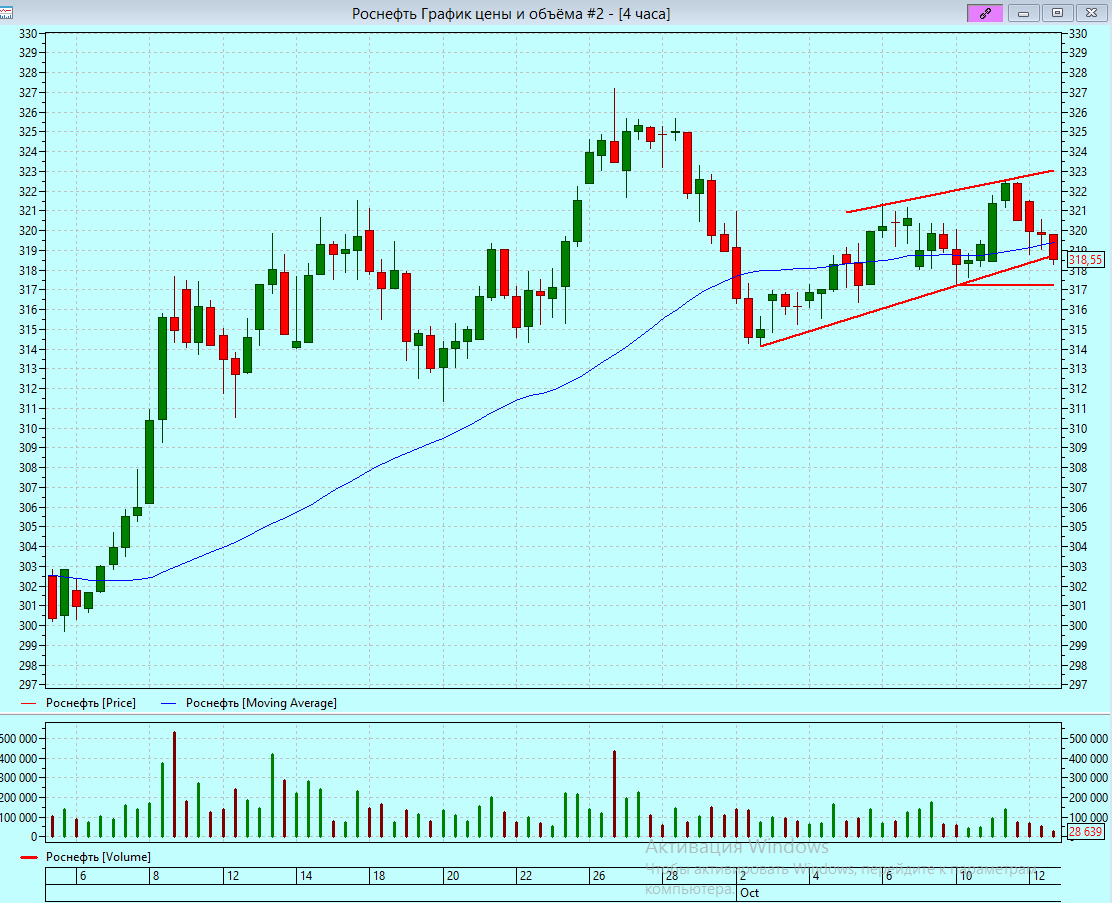Click date label 28 on the time axis
Viewport: 1112px width, 903px height.
click(672, 876)
